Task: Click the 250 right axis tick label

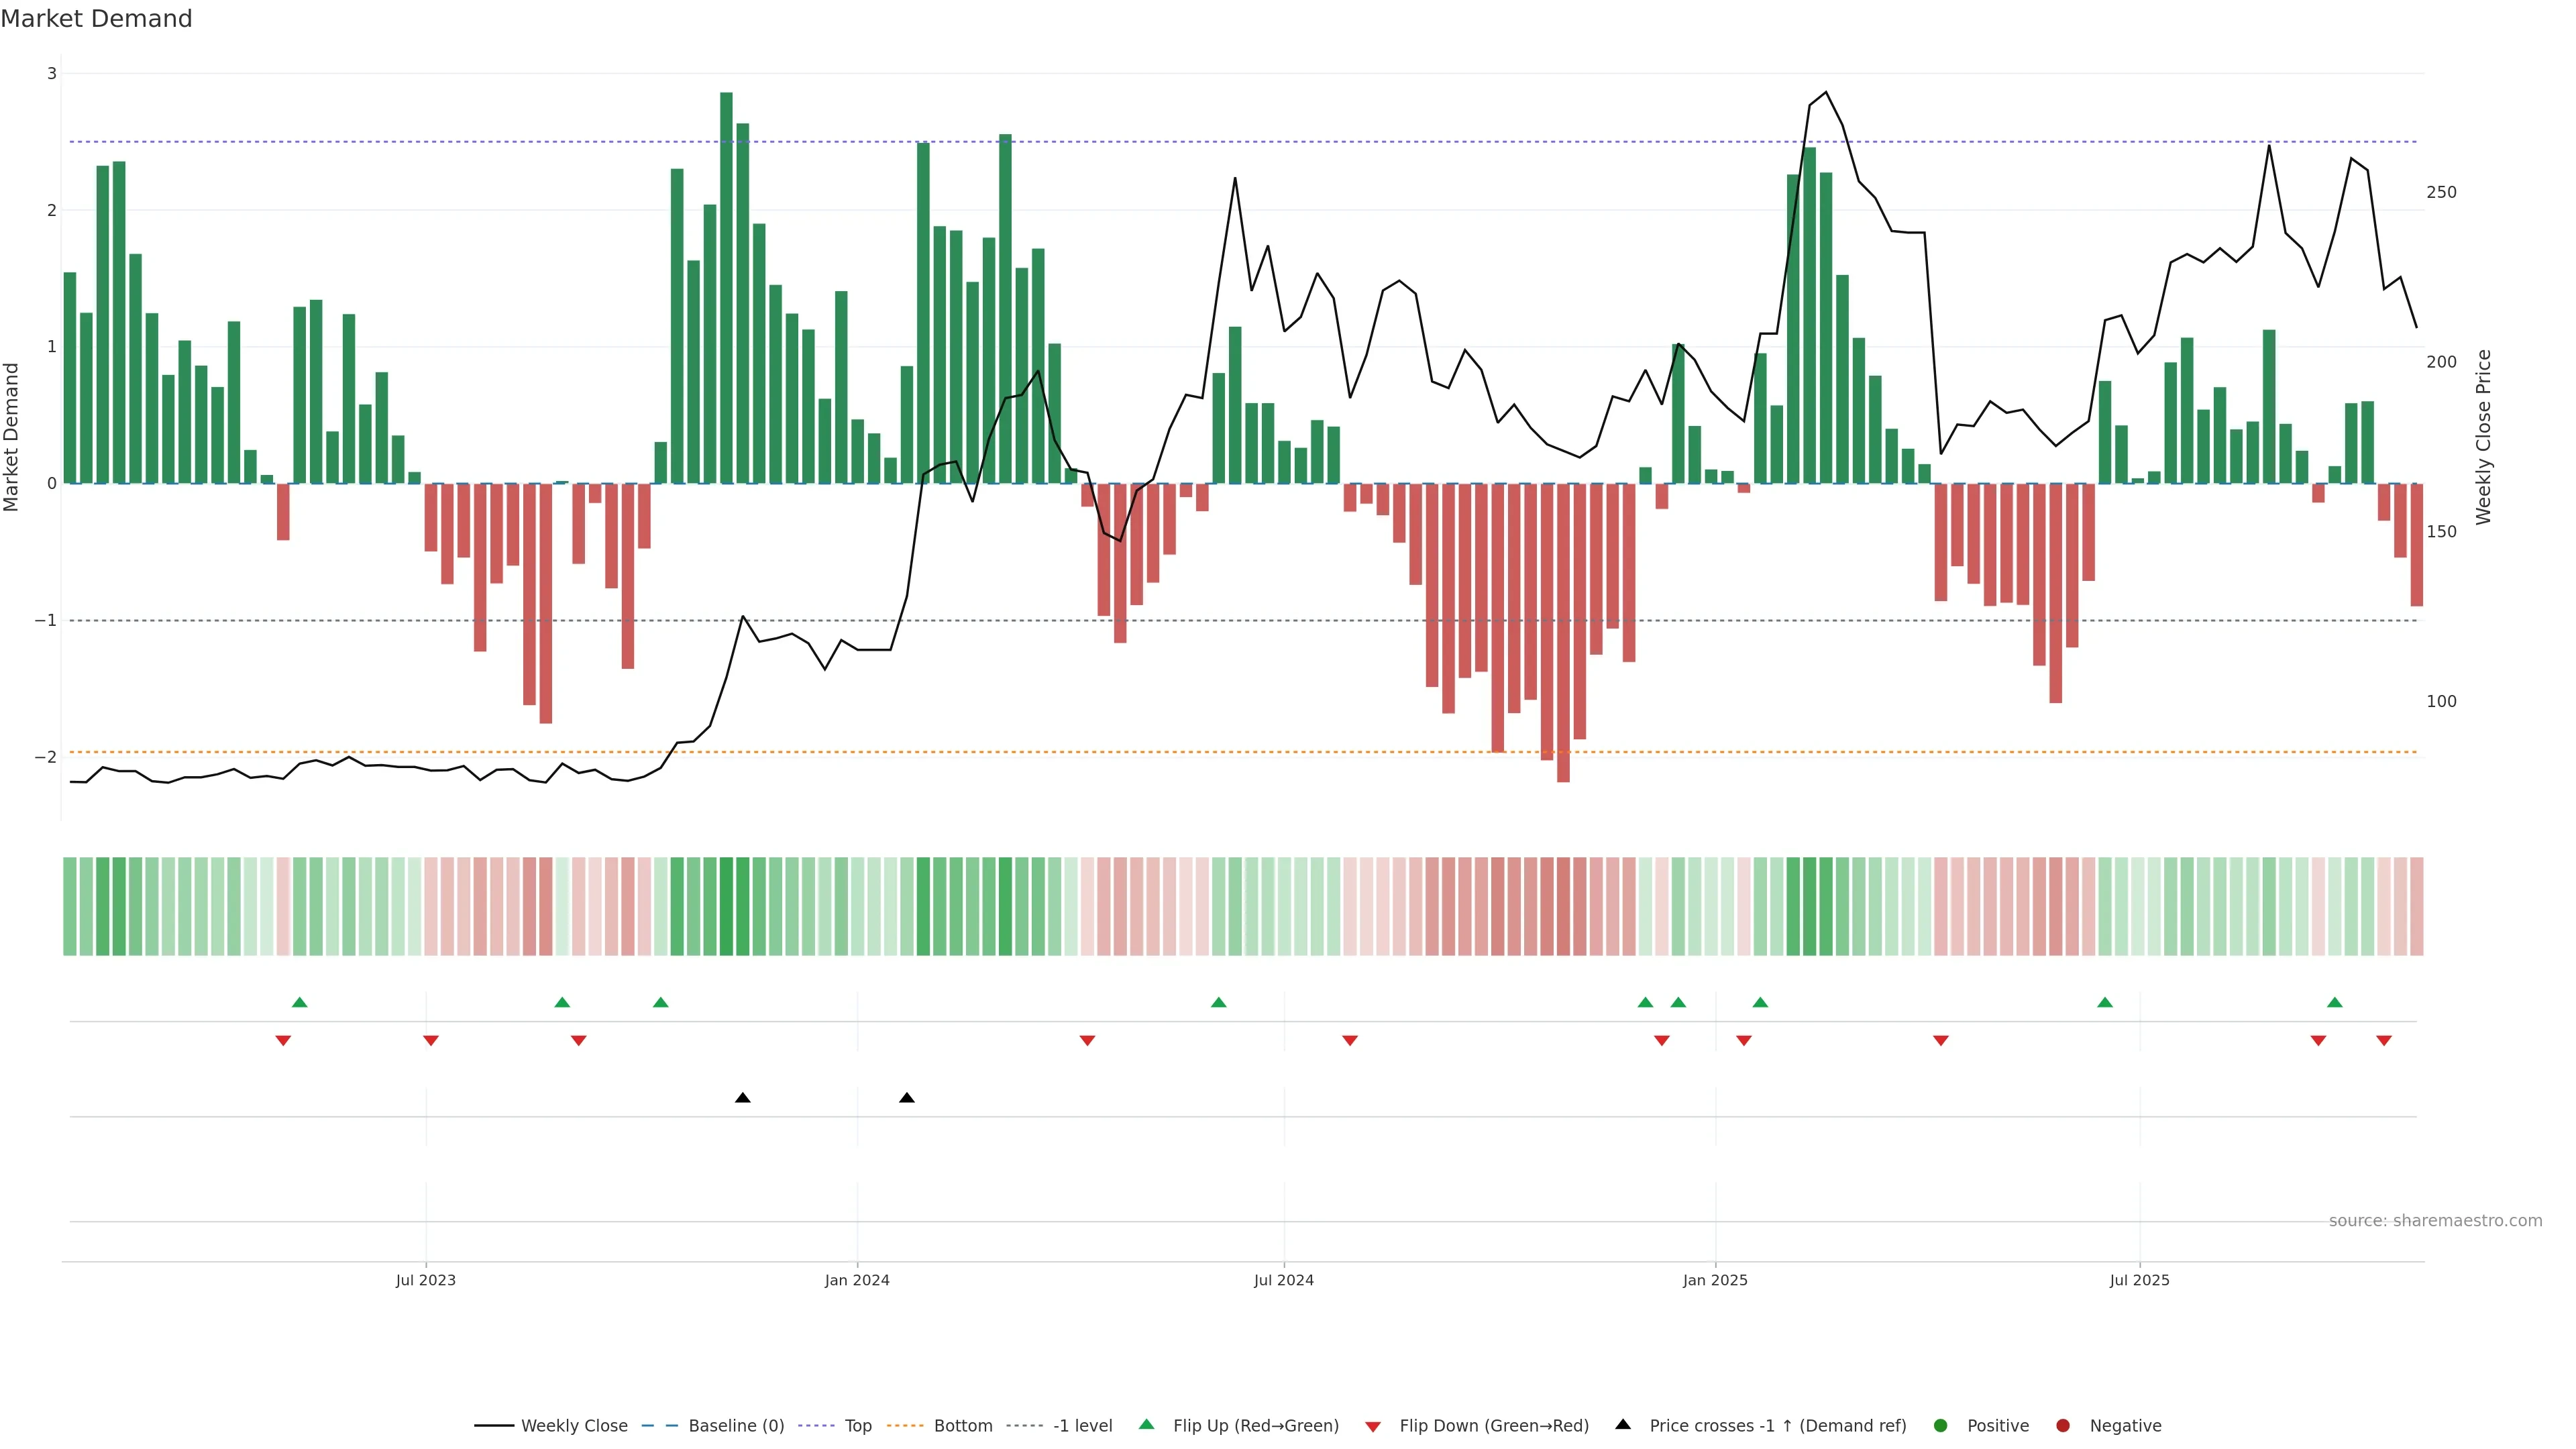Action: (x=2441, y=192)
